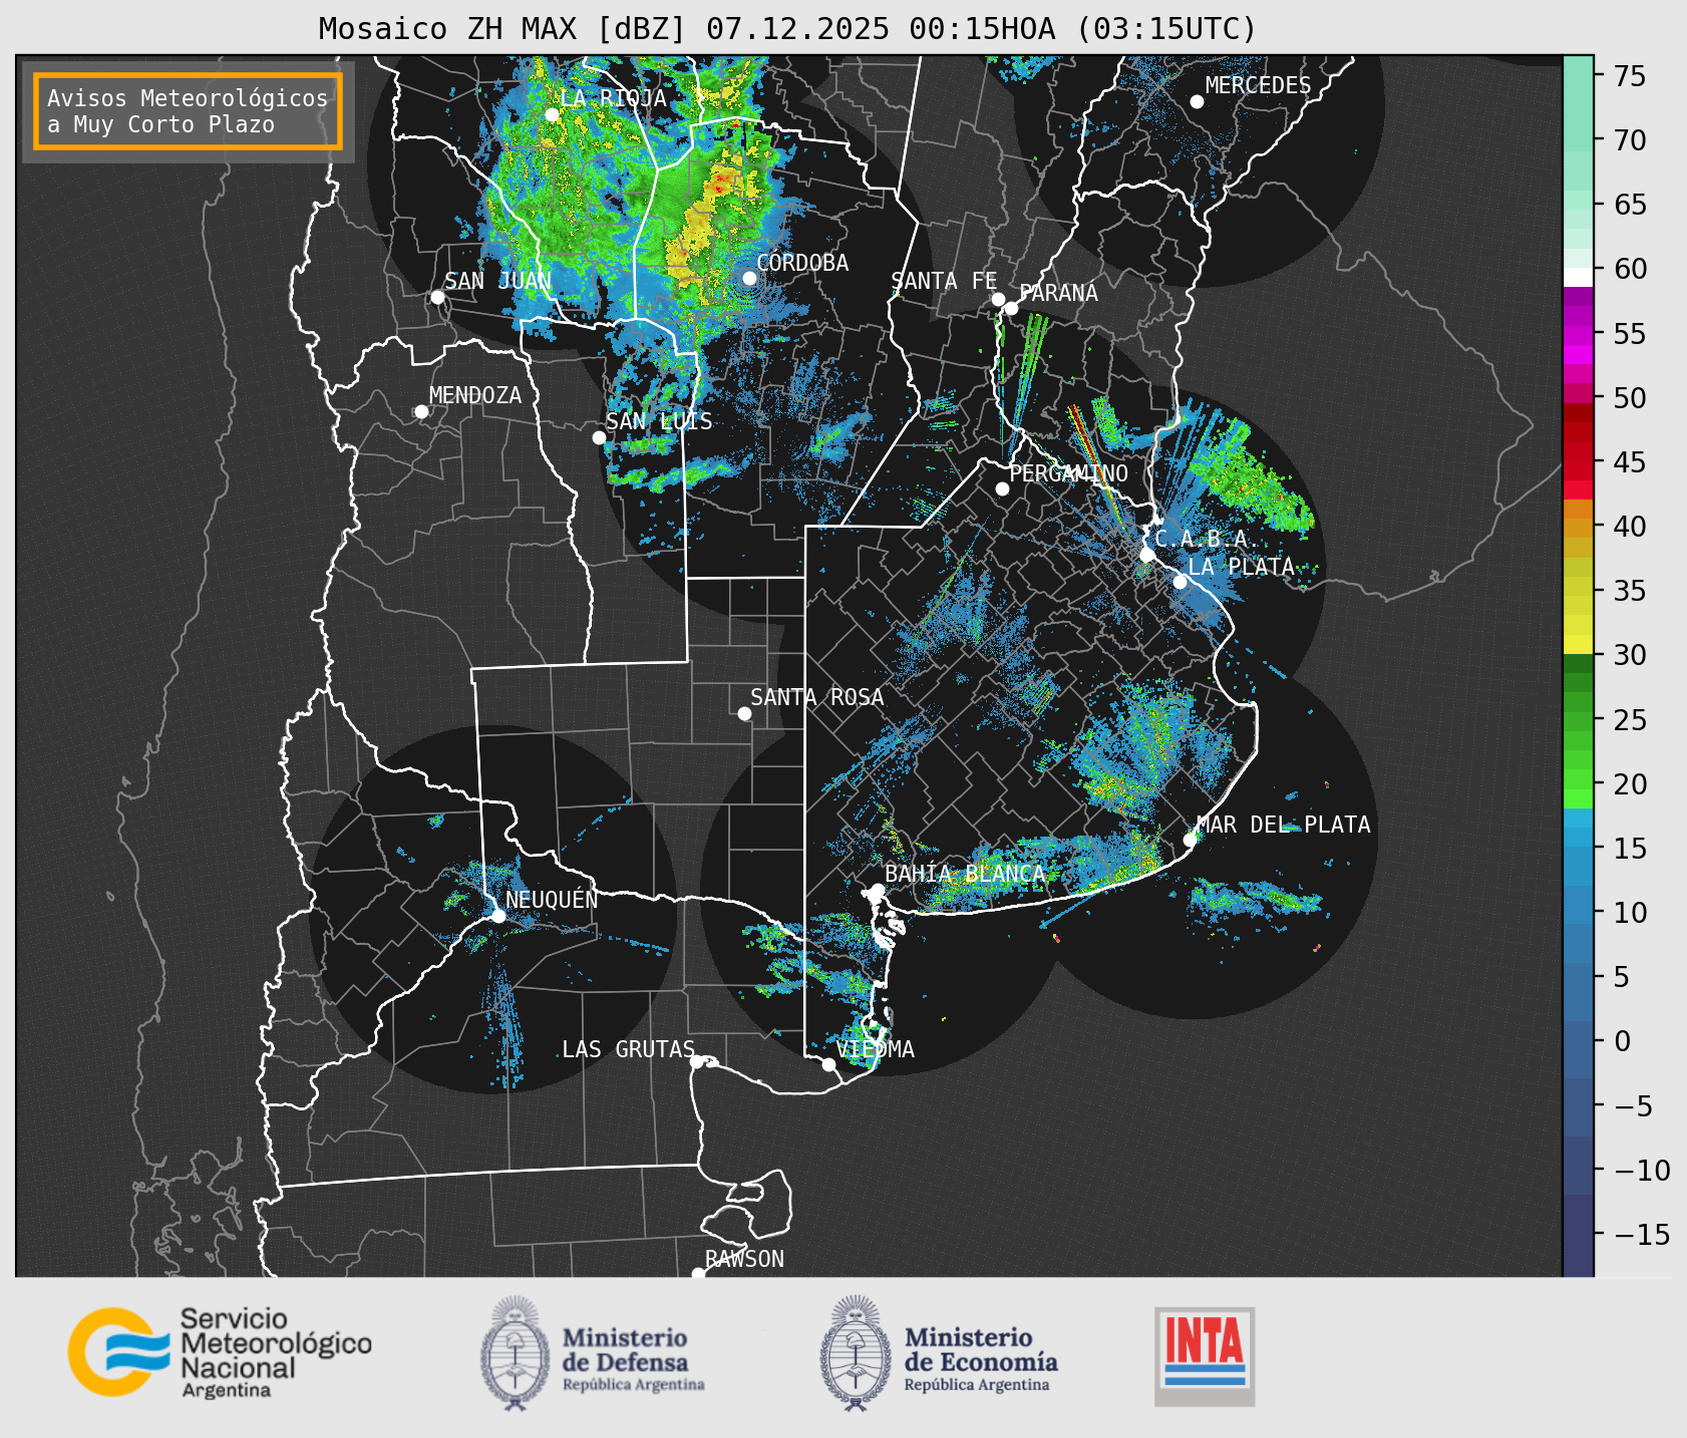Select the LA PLATA city marker
Screen dimensions: 1687x1438
click(x=1180, y=582)
